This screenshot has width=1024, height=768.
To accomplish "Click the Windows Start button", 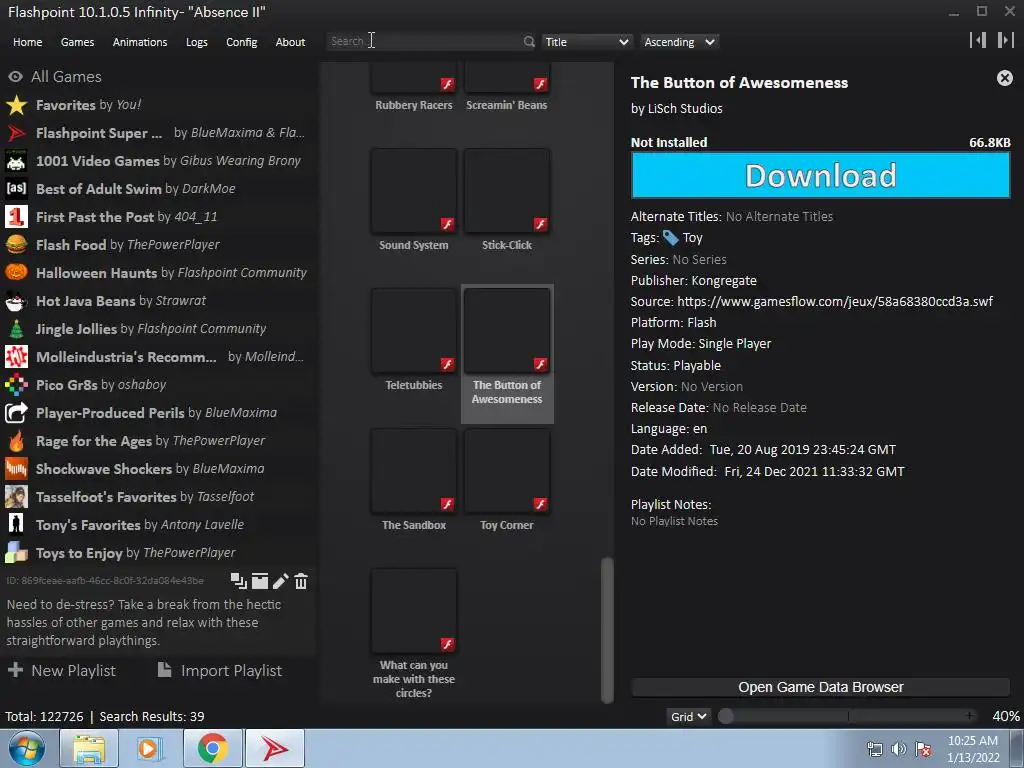I will pos(27,748).
